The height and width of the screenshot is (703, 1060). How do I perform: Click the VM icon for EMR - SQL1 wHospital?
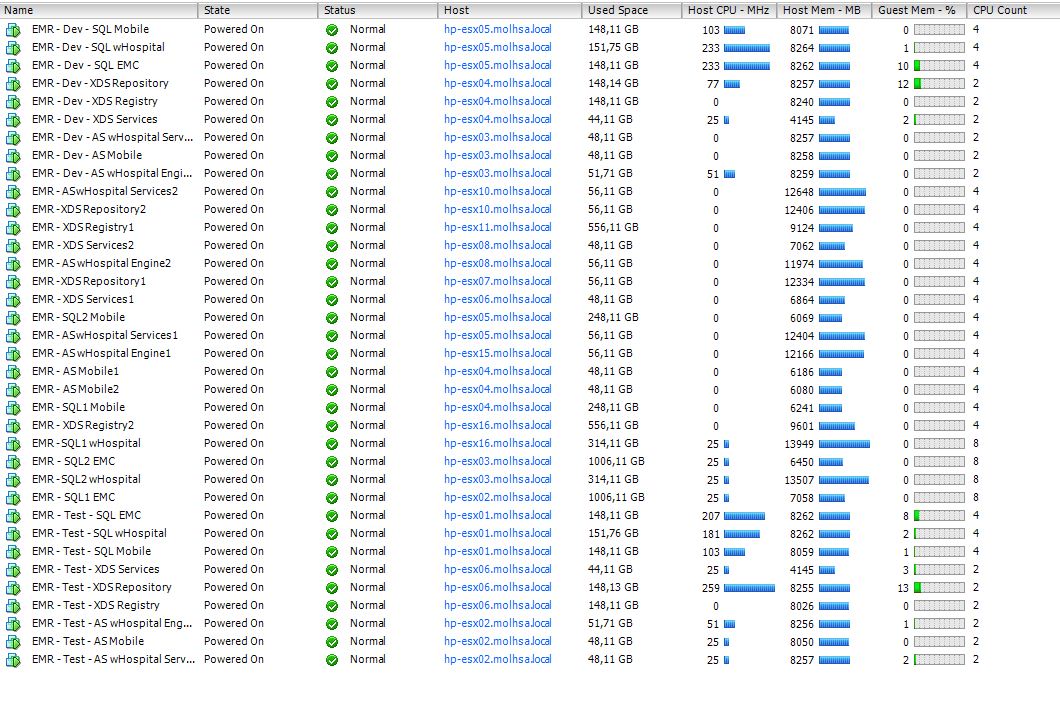click(x=13, y=444)
